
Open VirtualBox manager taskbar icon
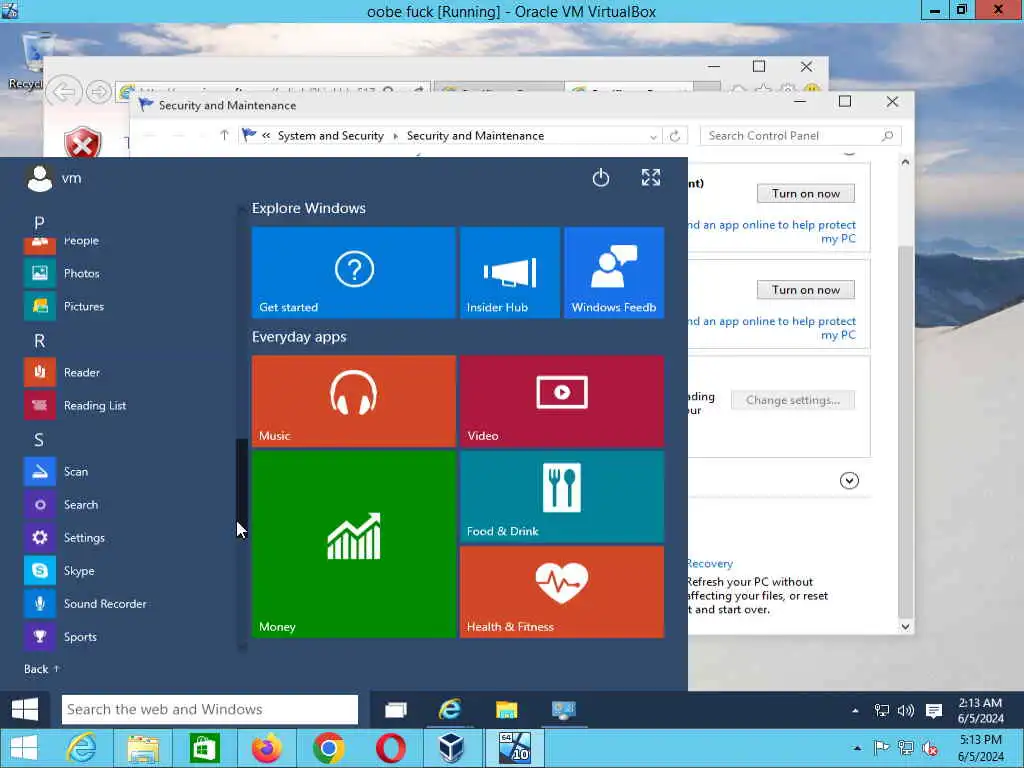click(451, 748)
